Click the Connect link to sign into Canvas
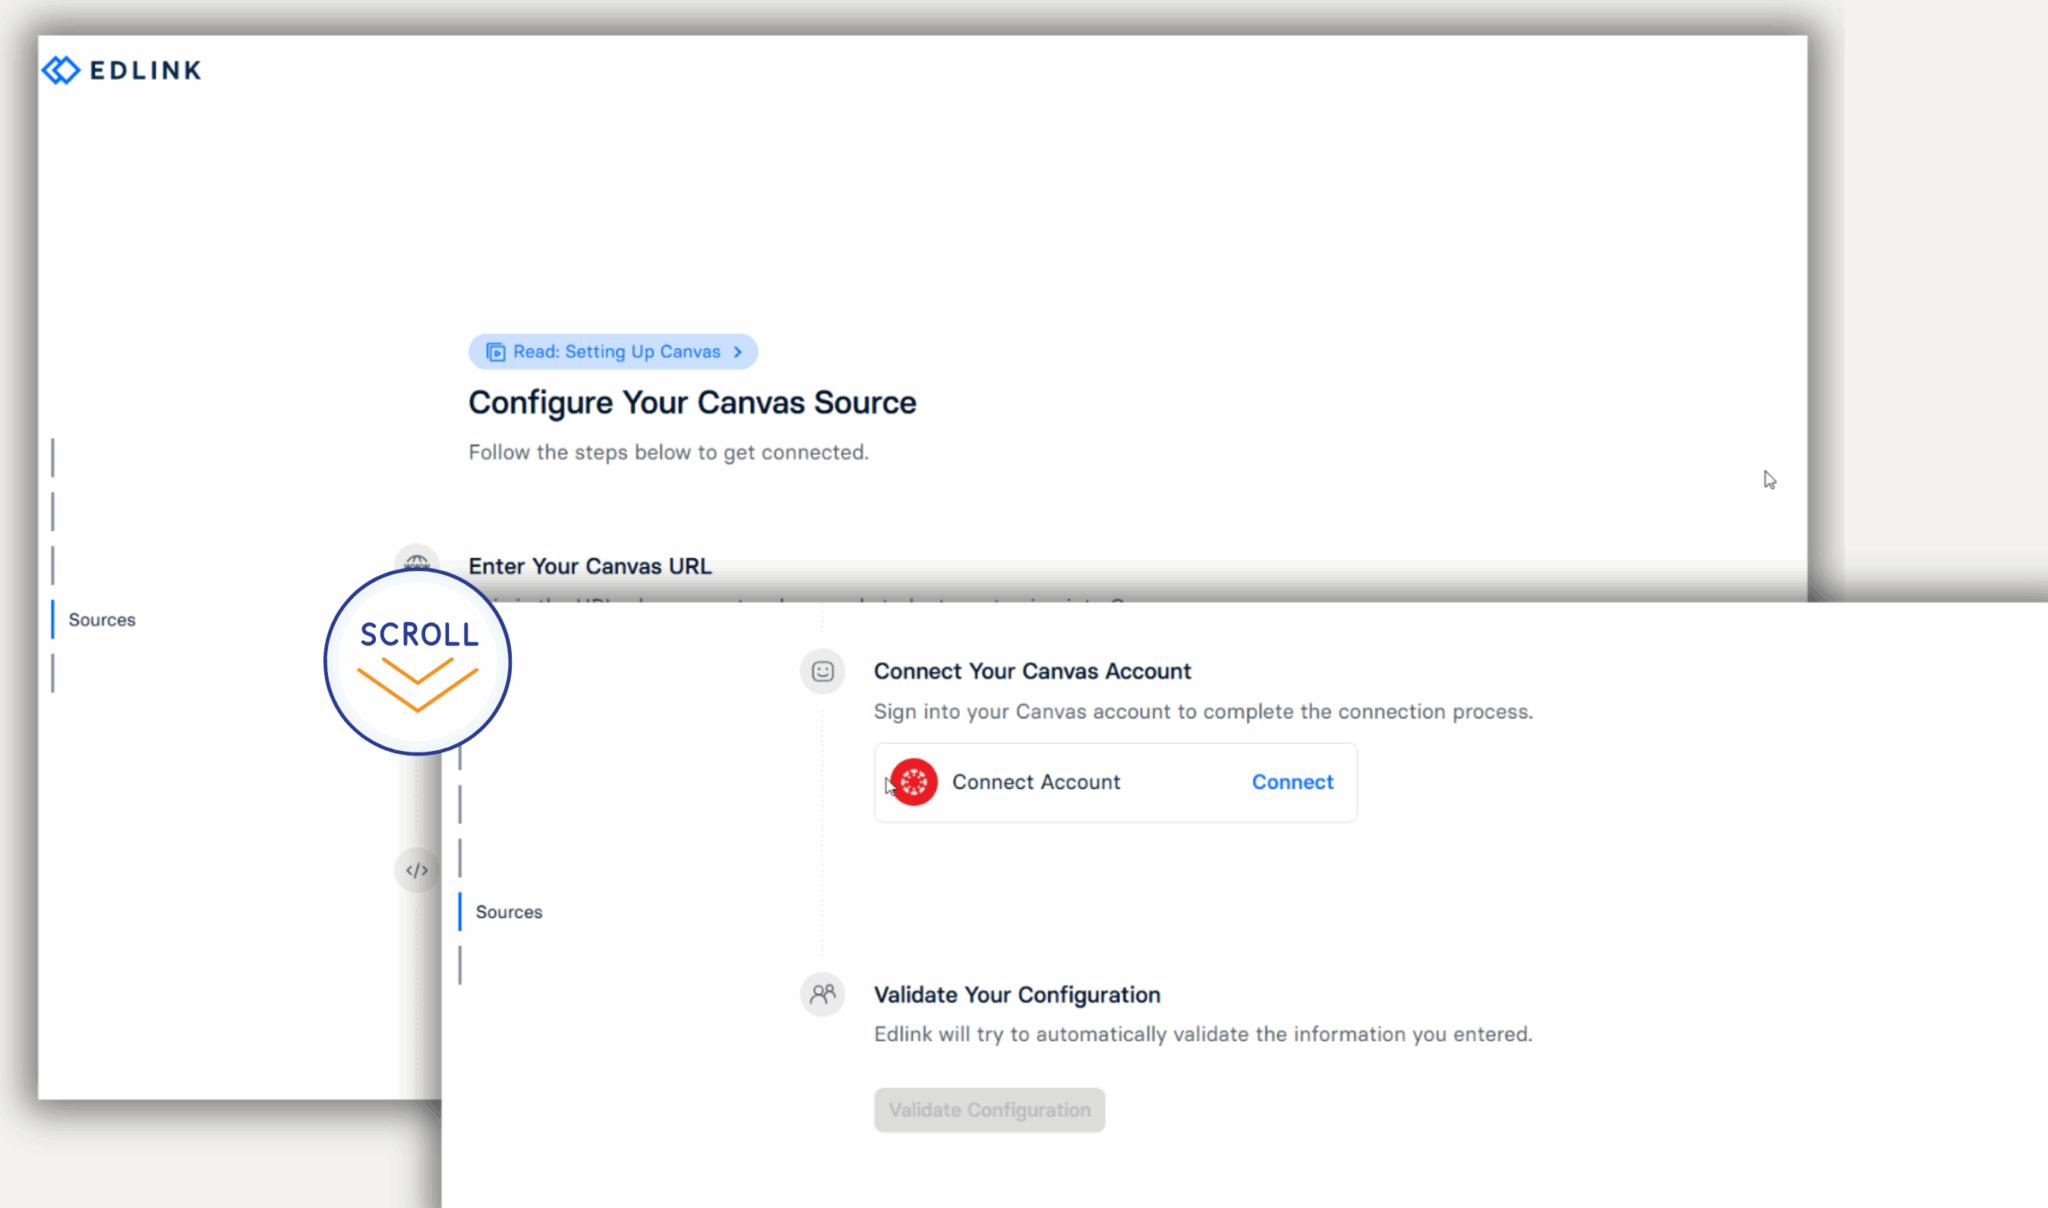The image size is (2048, 1208). [x=1292, y=781]
